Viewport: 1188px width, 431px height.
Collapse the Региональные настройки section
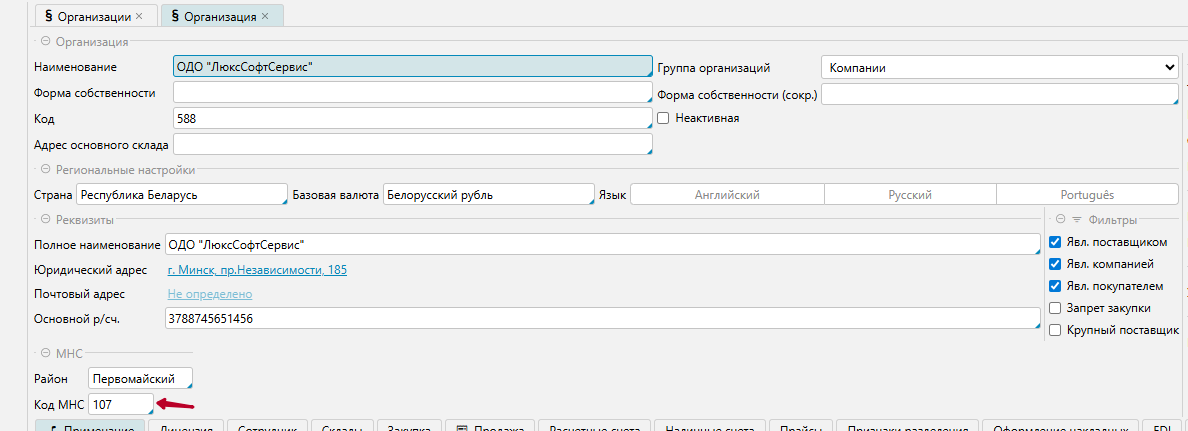pyautogui.click(x=45, y=170)
